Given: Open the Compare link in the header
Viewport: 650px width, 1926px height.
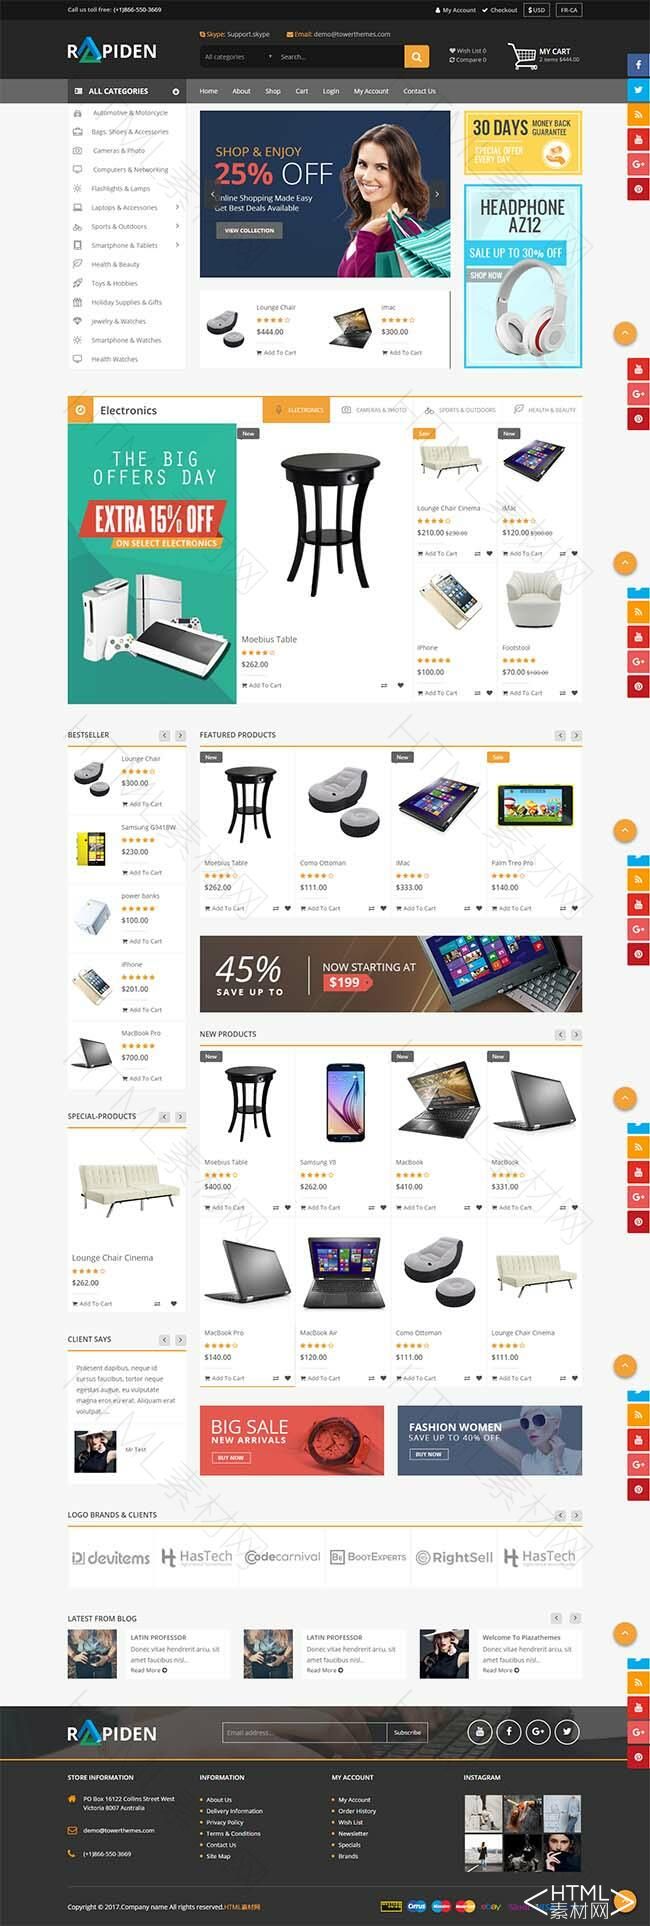Looking at the screenshot, I should 468,60.
